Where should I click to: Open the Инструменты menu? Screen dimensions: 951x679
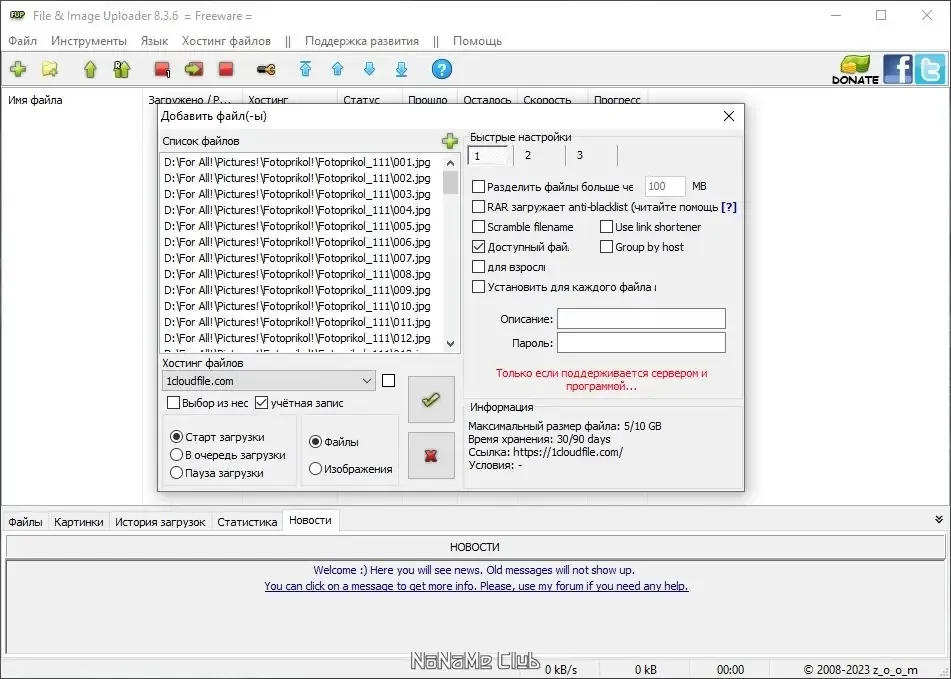(x=89, y=41)
